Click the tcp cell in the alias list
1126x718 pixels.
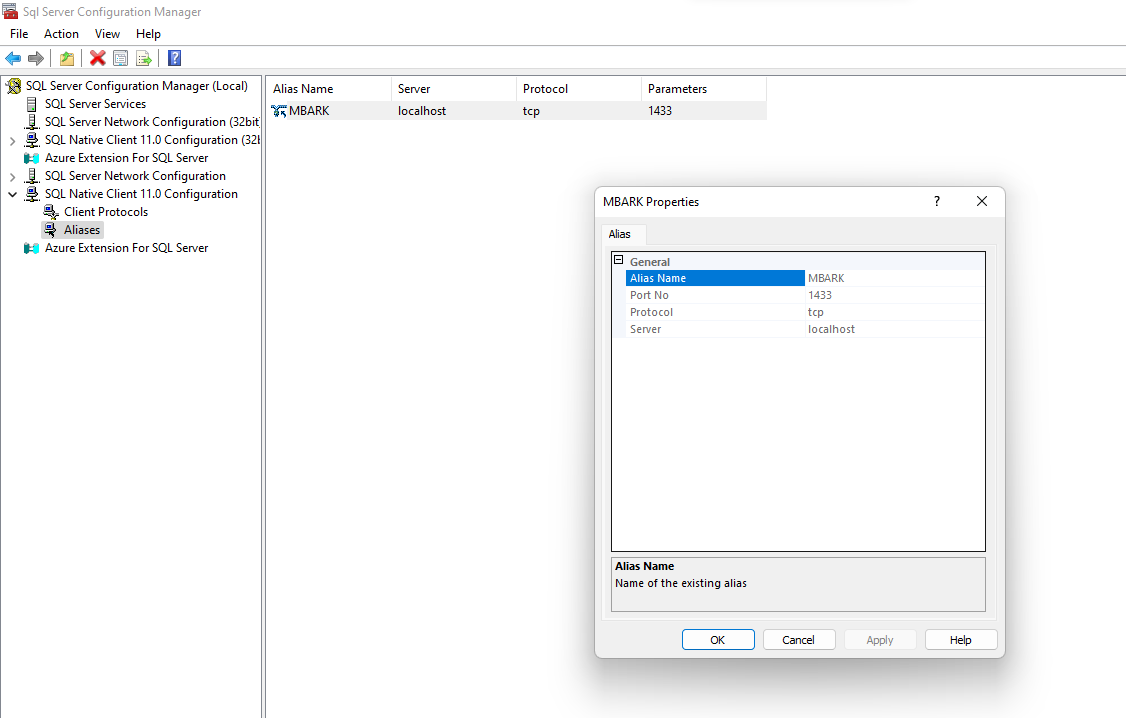click(x=531, y=111)
